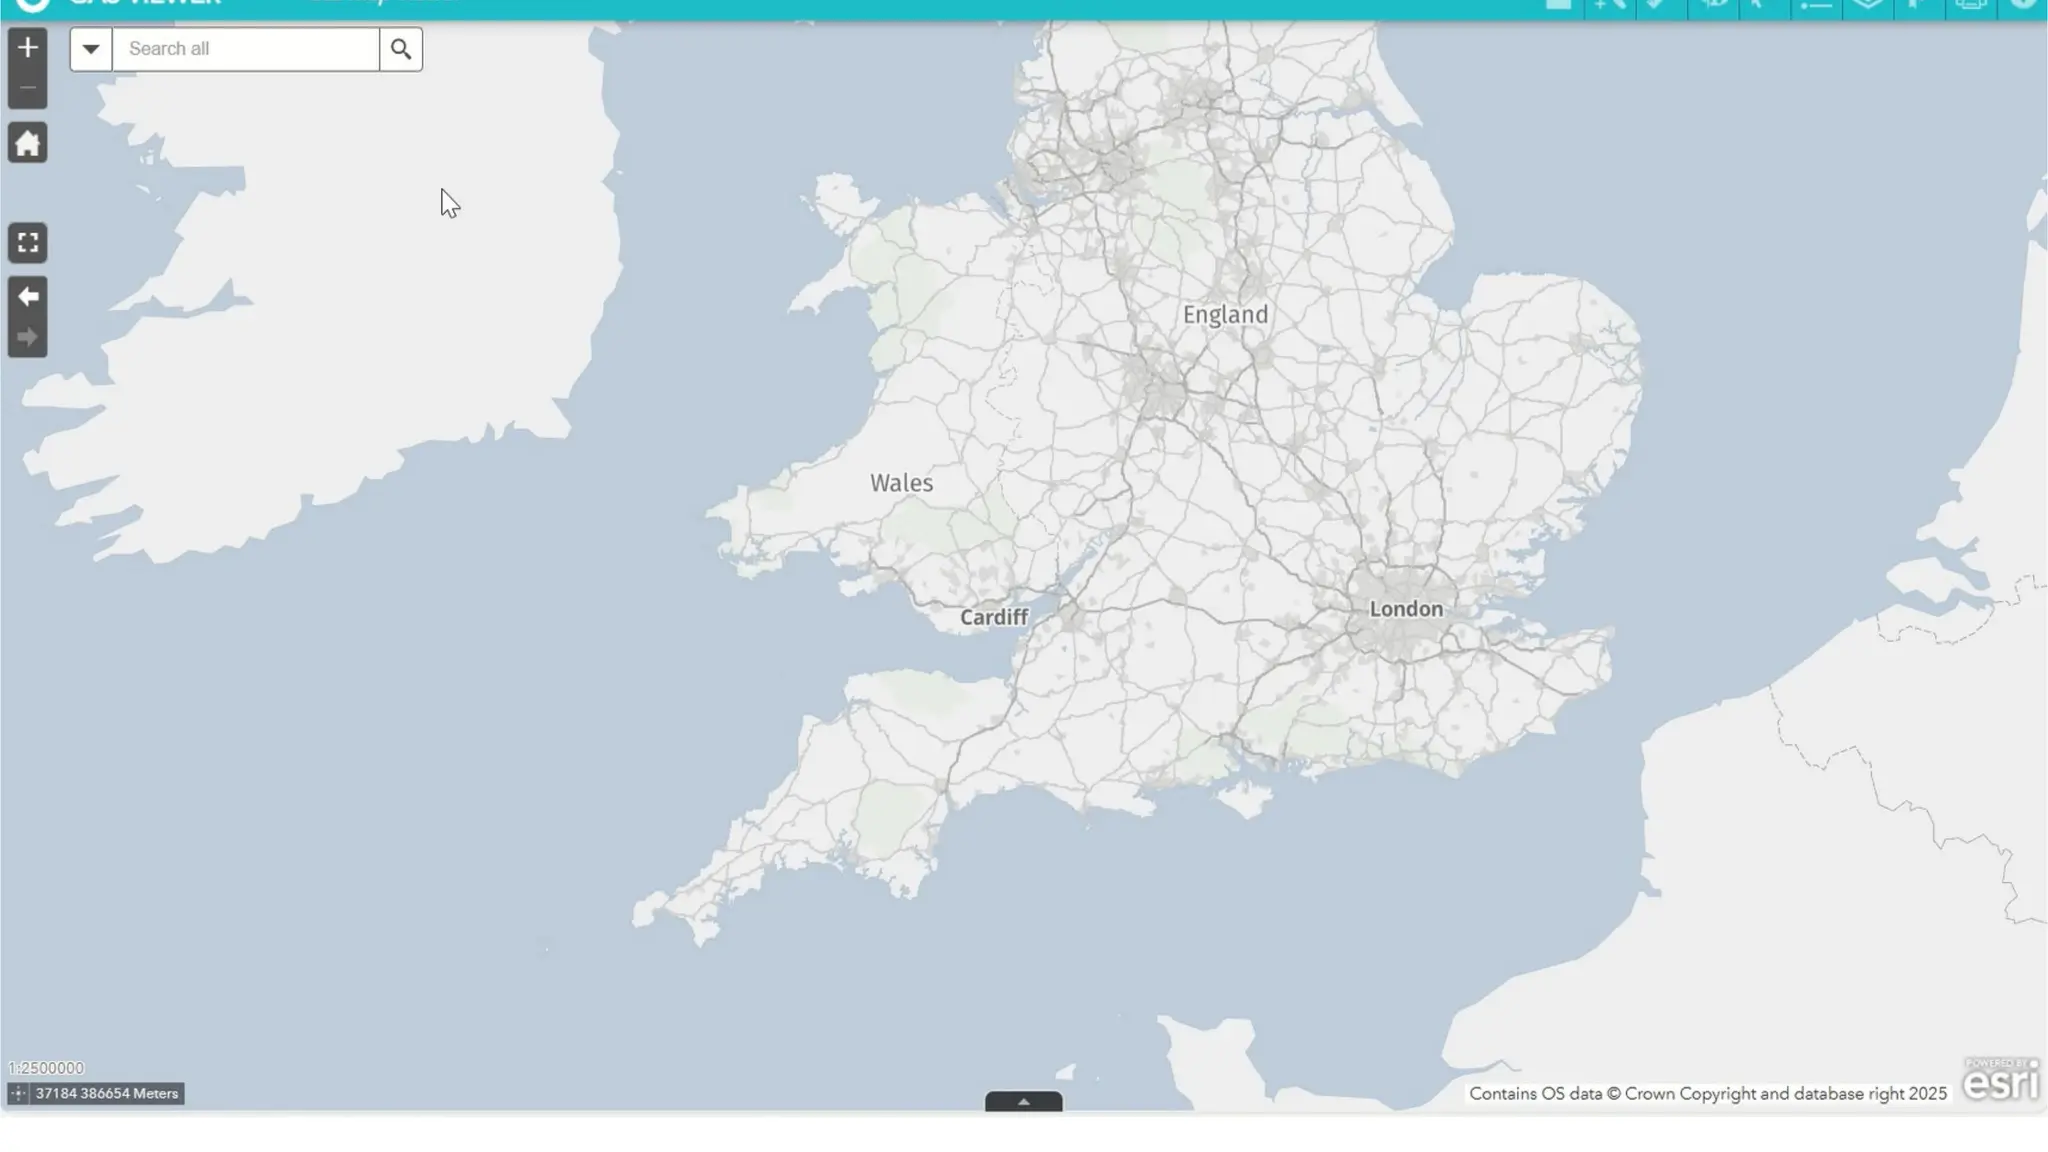The height and width of the screenshot is (1152, 2048).
Task: Enable click-to-get coordinates crosshair
Action: (18, 1093)
